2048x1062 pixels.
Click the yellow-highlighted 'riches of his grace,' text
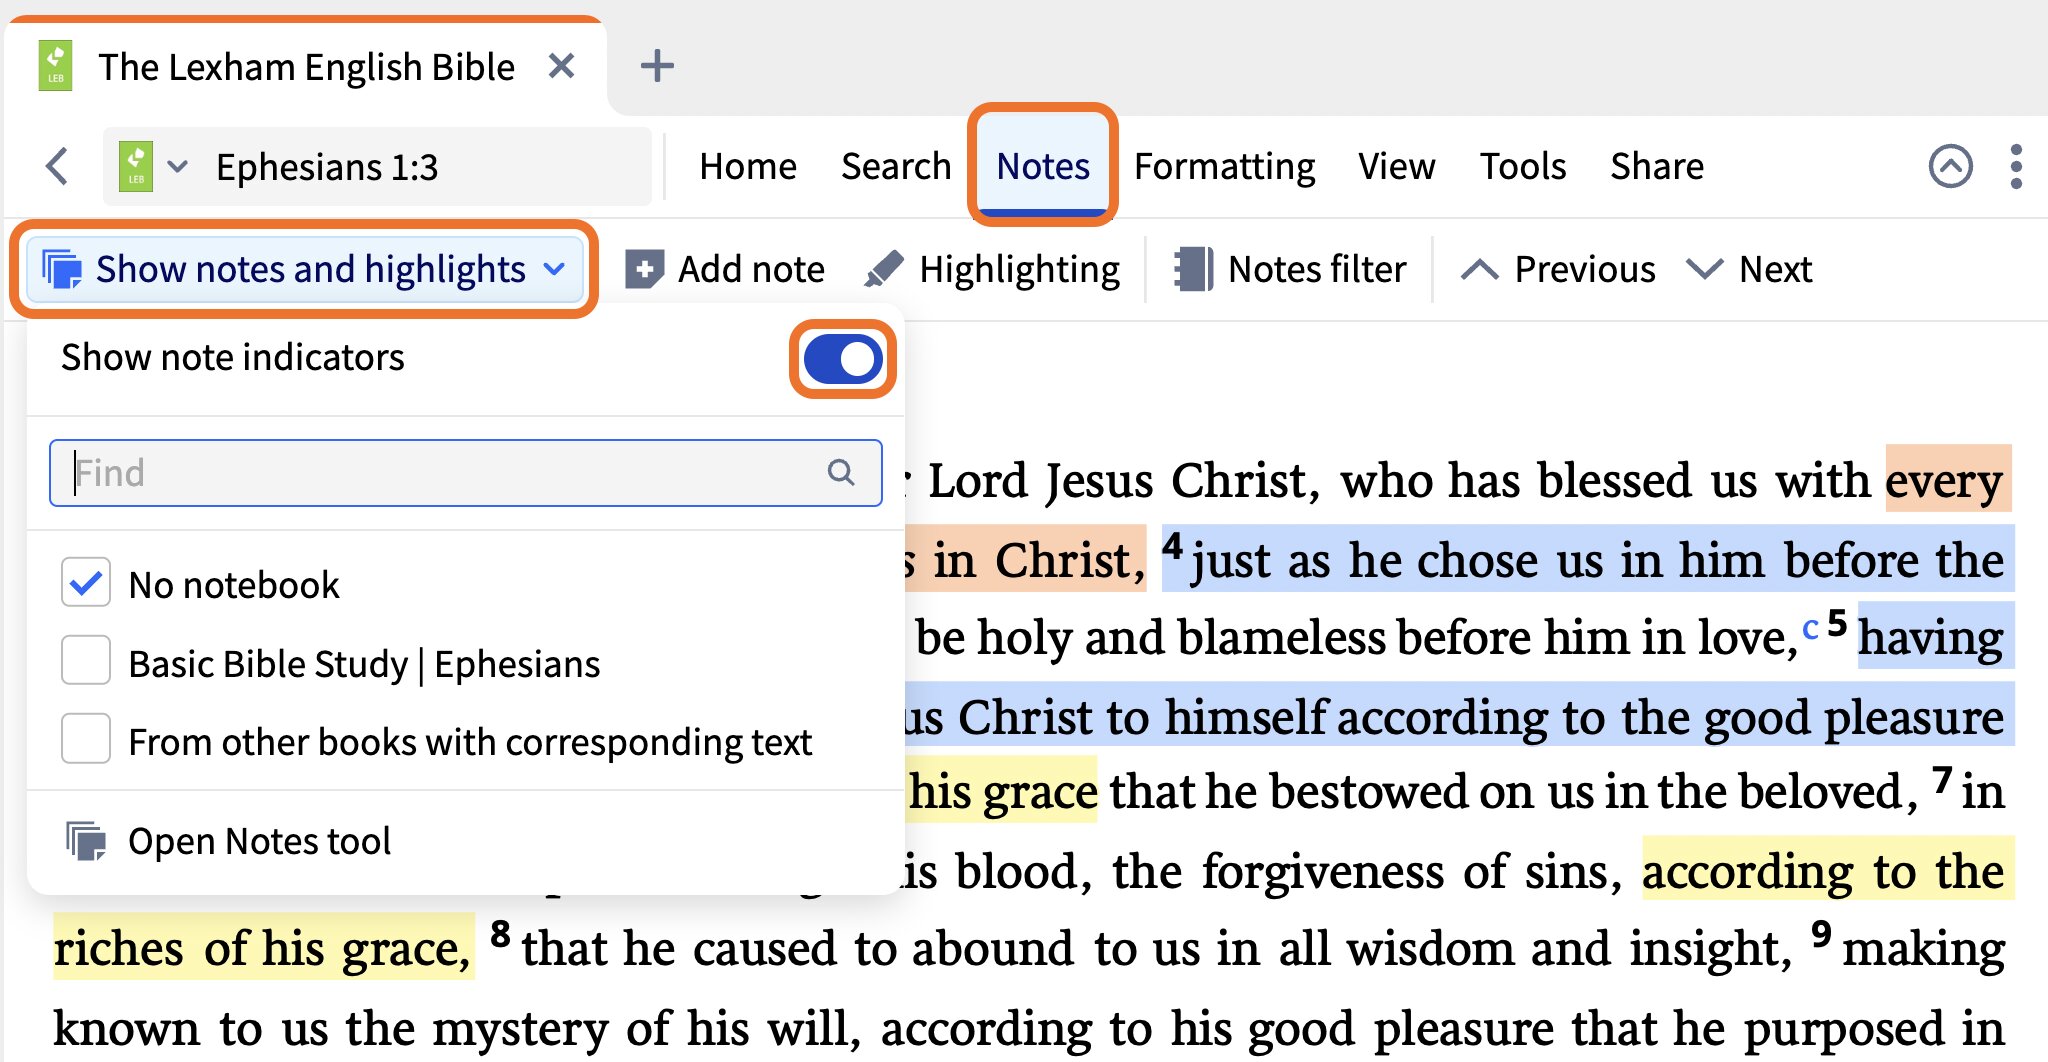[x=262, y=948]
